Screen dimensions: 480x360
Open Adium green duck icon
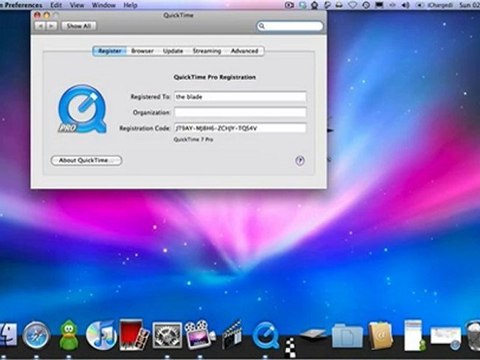(x=69, y=335)
